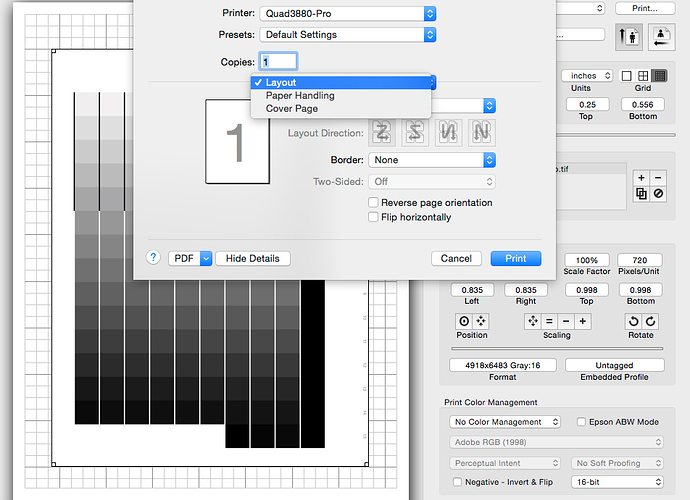This screenshot has height=500, width=690.
Task: Select landscape orientation icon
Action: (x=660, y=38)
